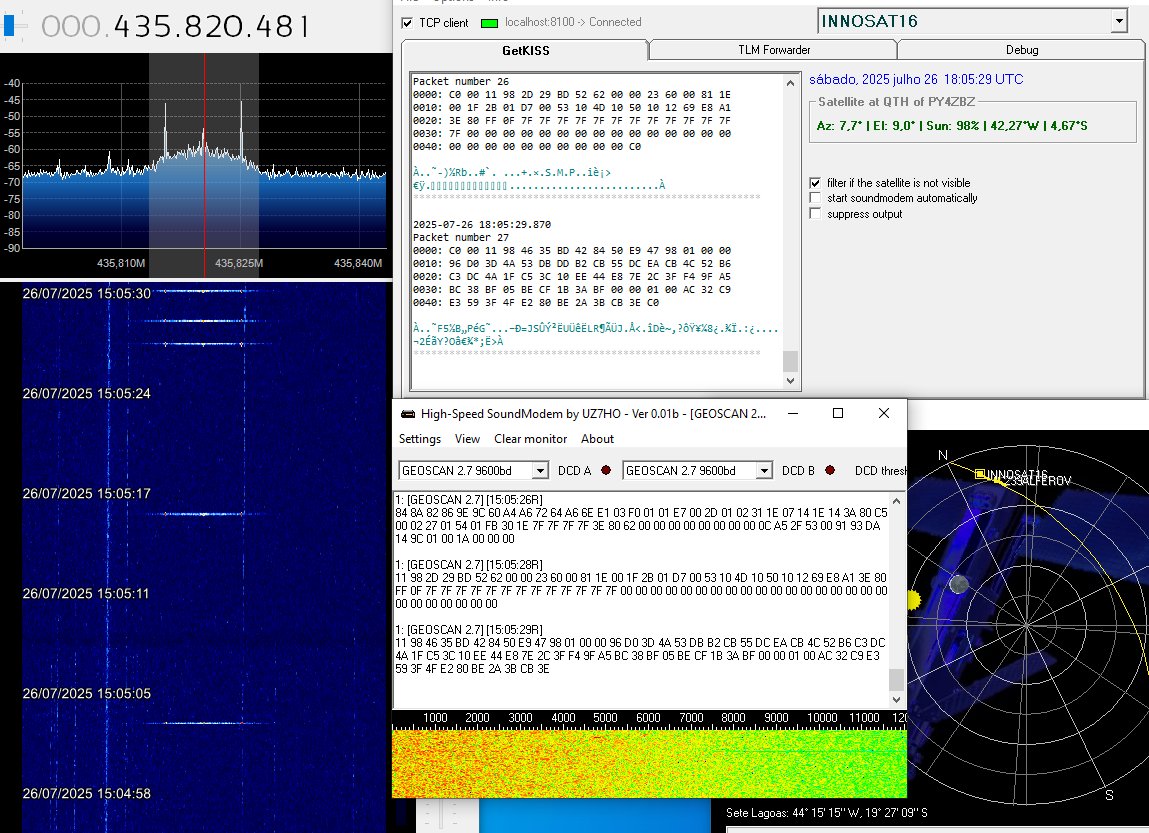Click the SDR frequency readout 435.820.481
The width and height of the screenshot is (1149, 833).
[x=176, y=26]
